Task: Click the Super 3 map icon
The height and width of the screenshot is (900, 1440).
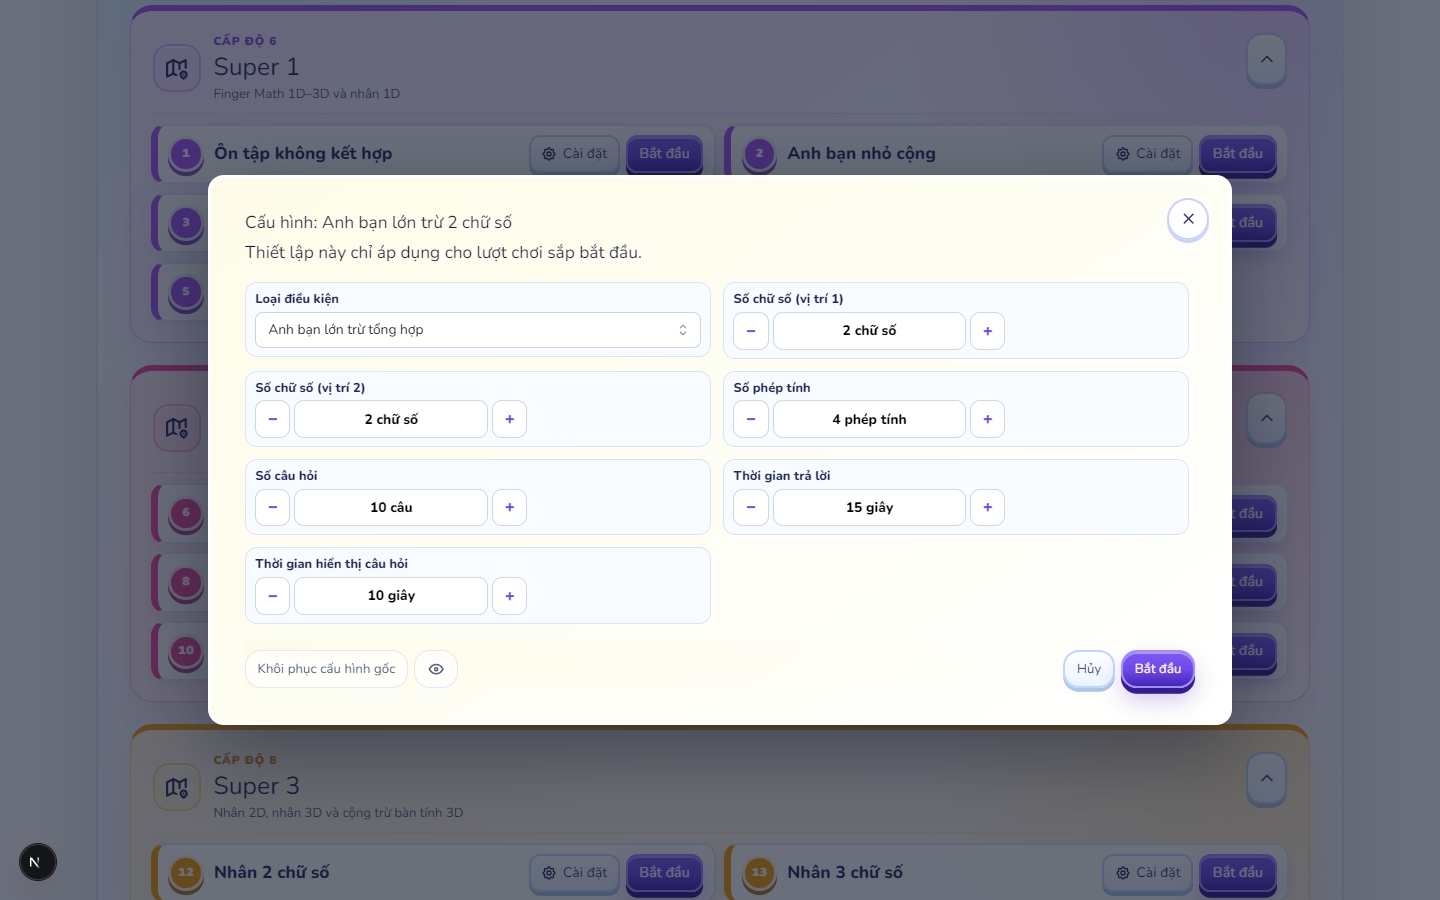Action: pyautogui.click(x=177, y=787)
